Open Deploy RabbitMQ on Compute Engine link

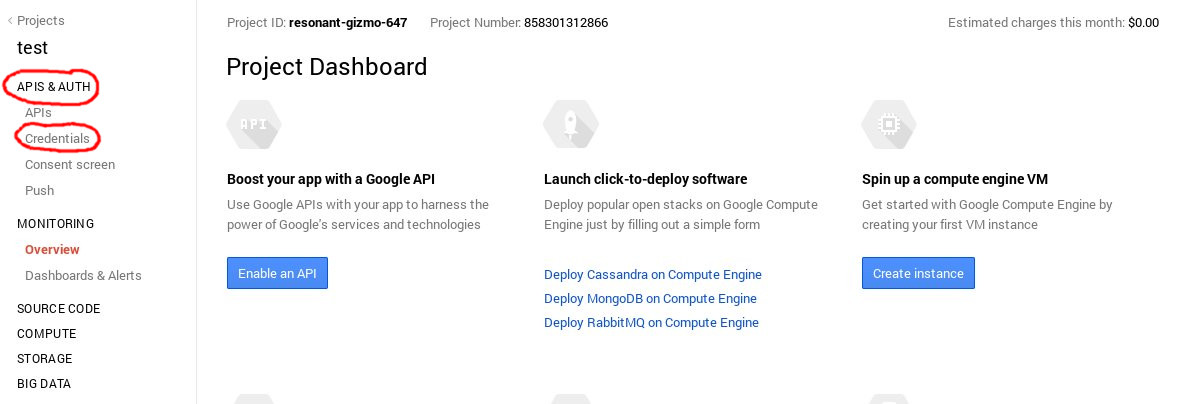[x=651, y=323]
